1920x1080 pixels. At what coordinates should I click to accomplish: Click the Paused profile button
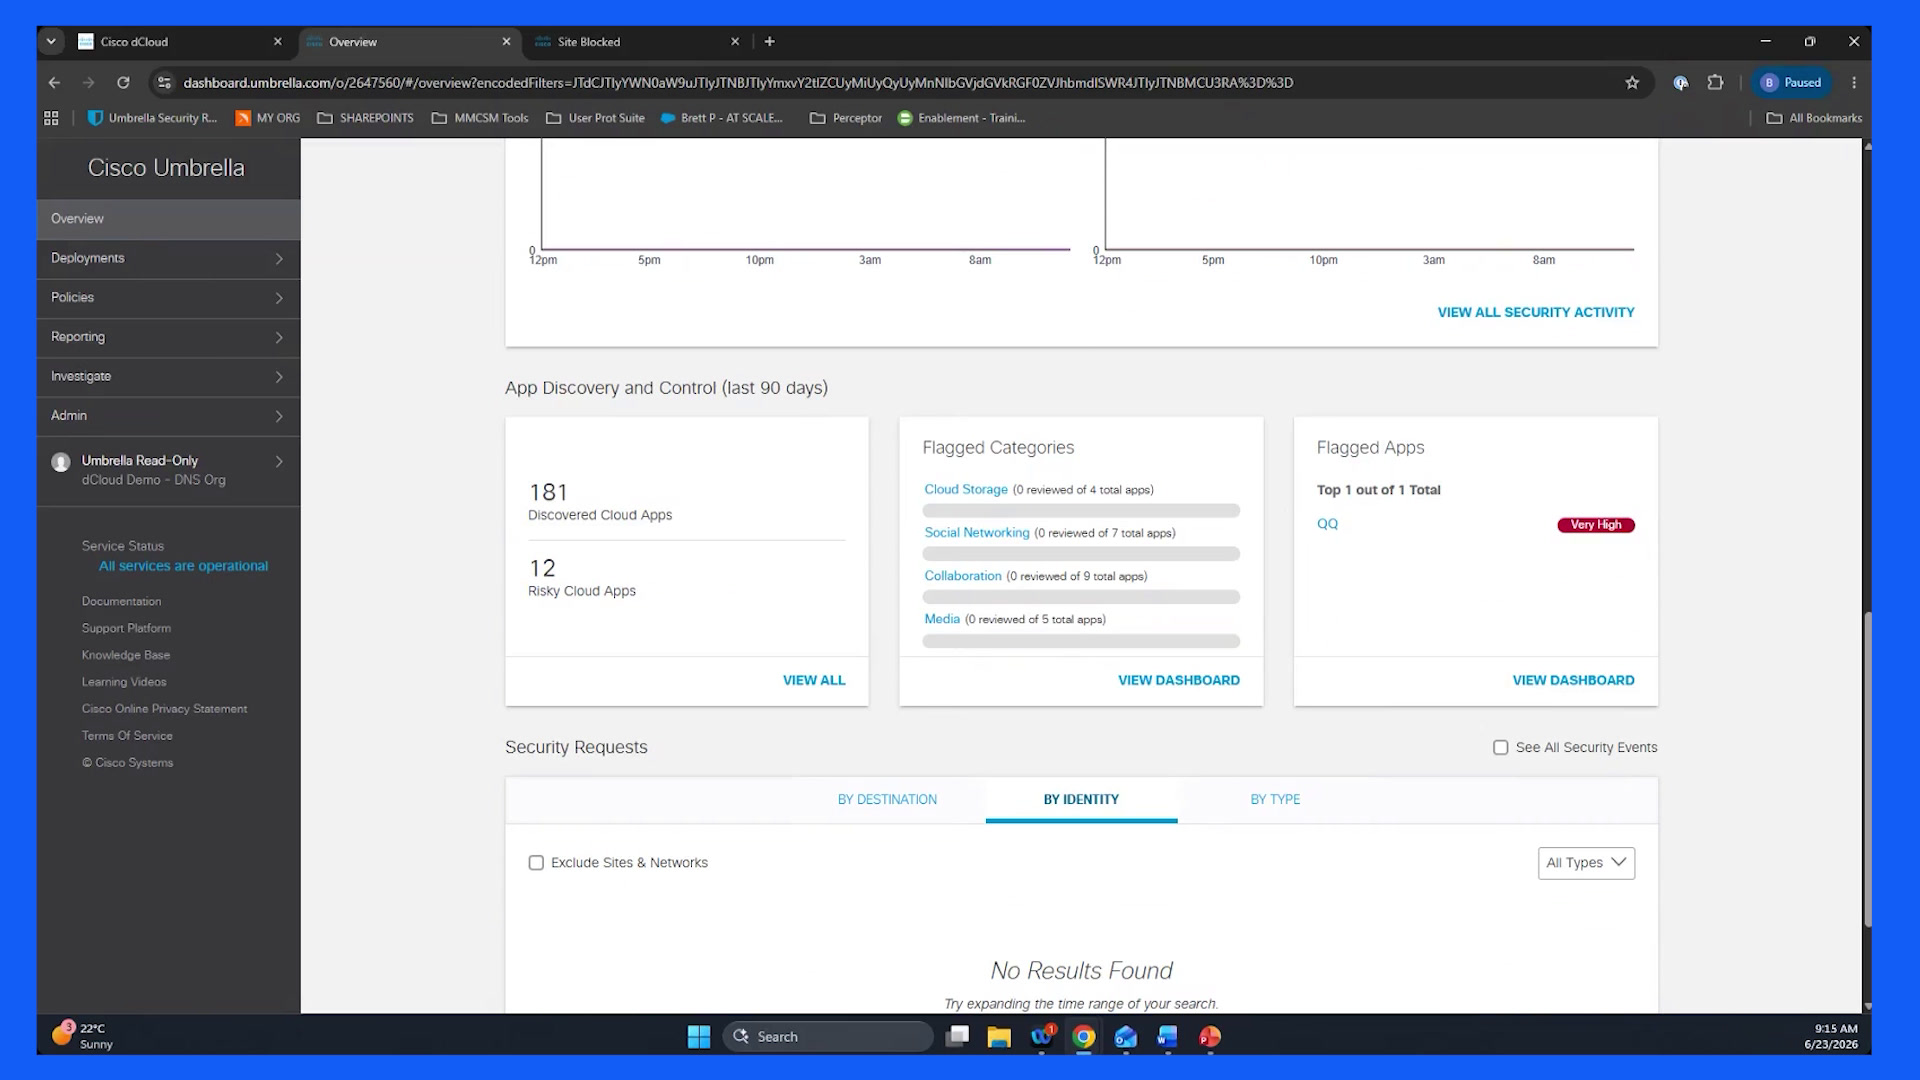click(1792, 83)
